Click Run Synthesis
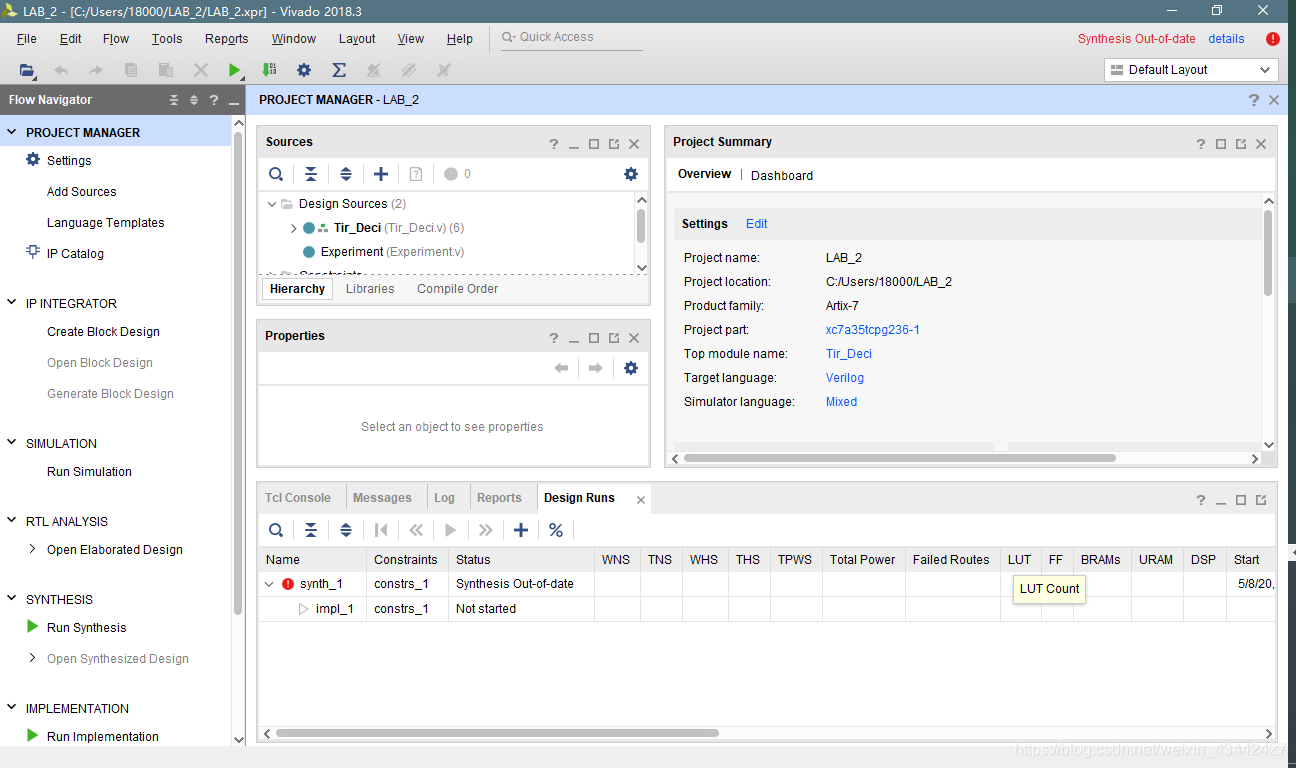1296x768 pixels. tap(87, 628)
